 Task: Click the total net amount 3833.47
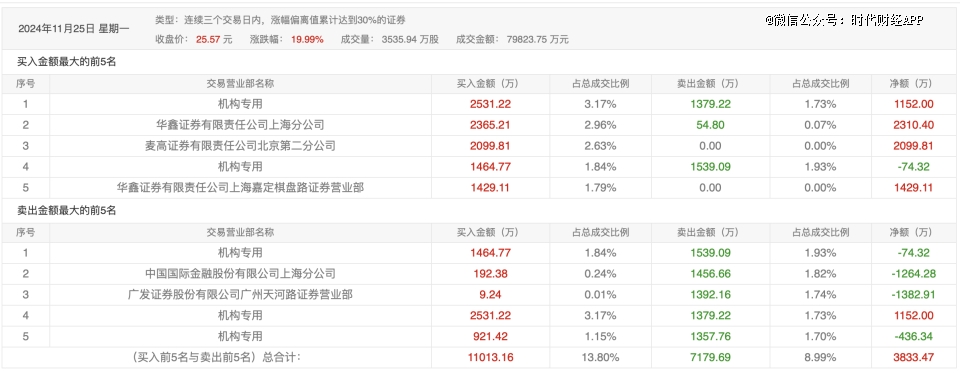[913, 357]
